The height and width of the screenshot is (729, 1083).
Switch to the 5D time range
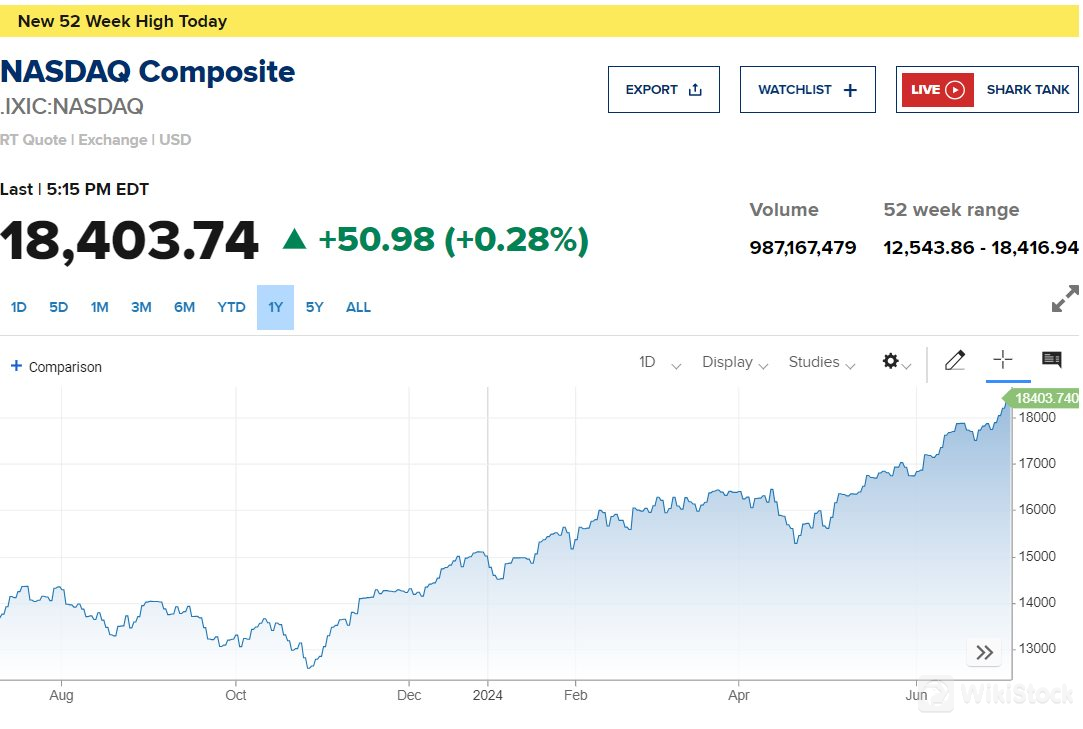click(x=59, y=307)
